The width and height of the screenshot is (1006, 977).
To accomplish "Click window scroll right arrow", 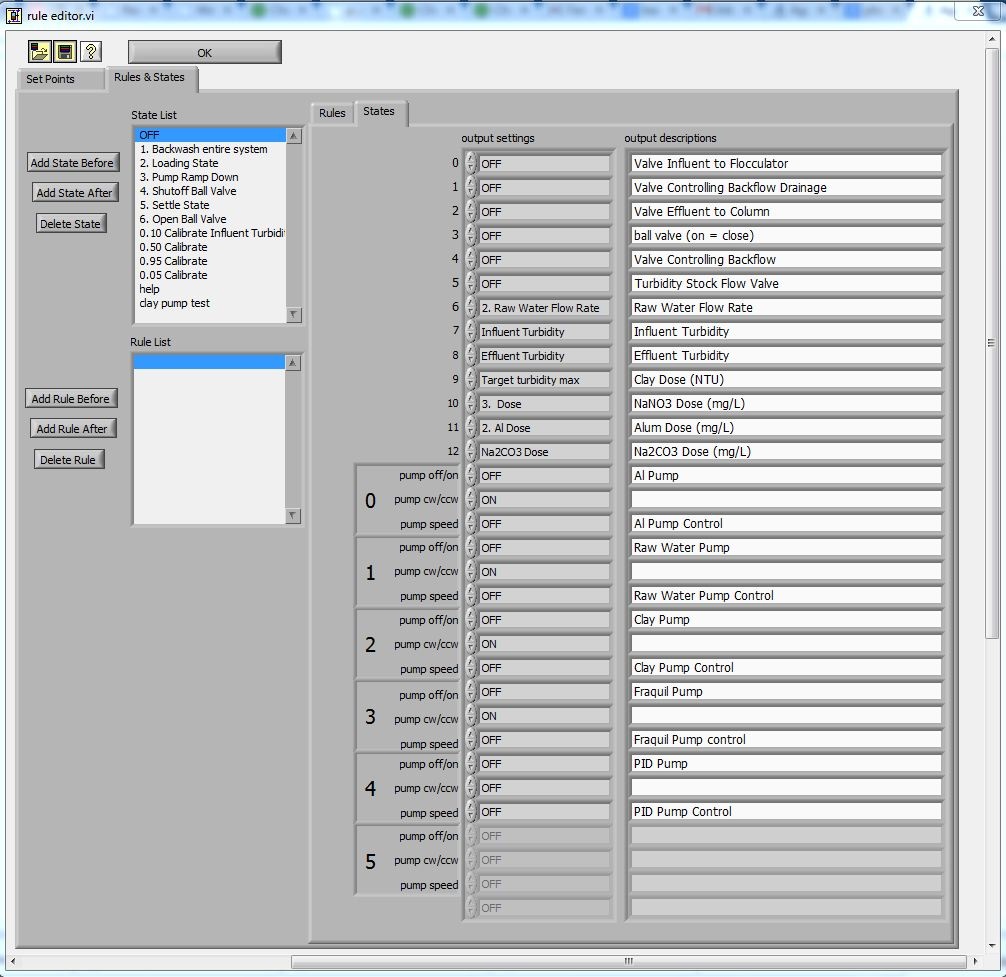I will [x=975, y=962].
